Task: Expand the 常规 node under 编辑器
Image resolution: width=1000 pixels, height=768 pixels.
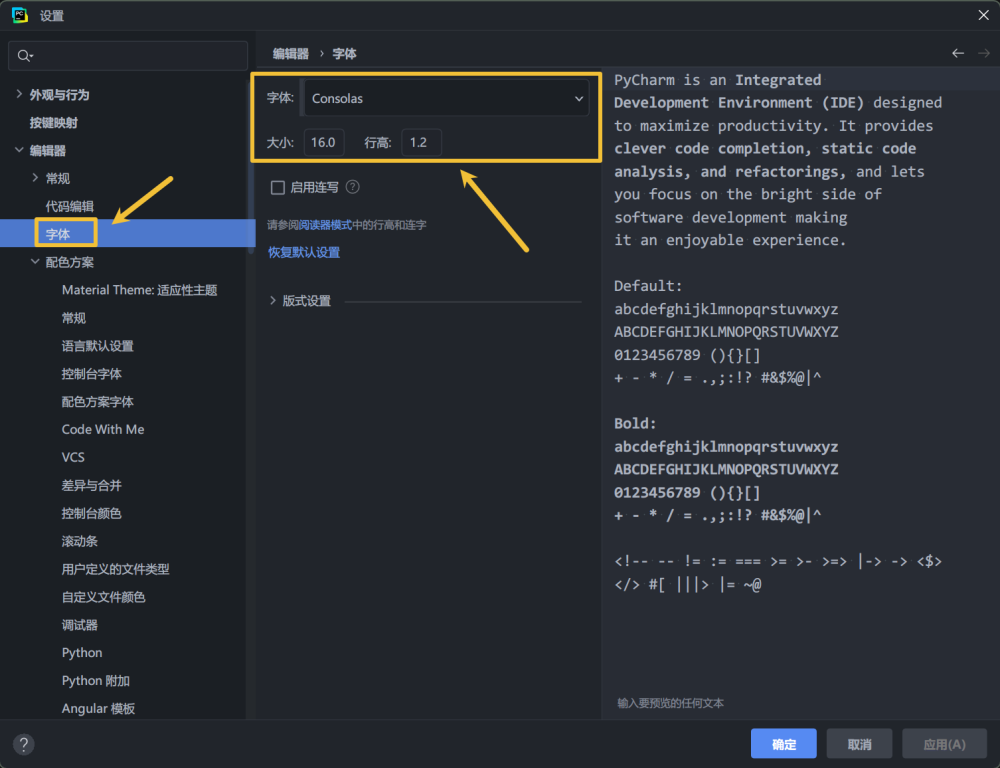Action: [35, 178]
